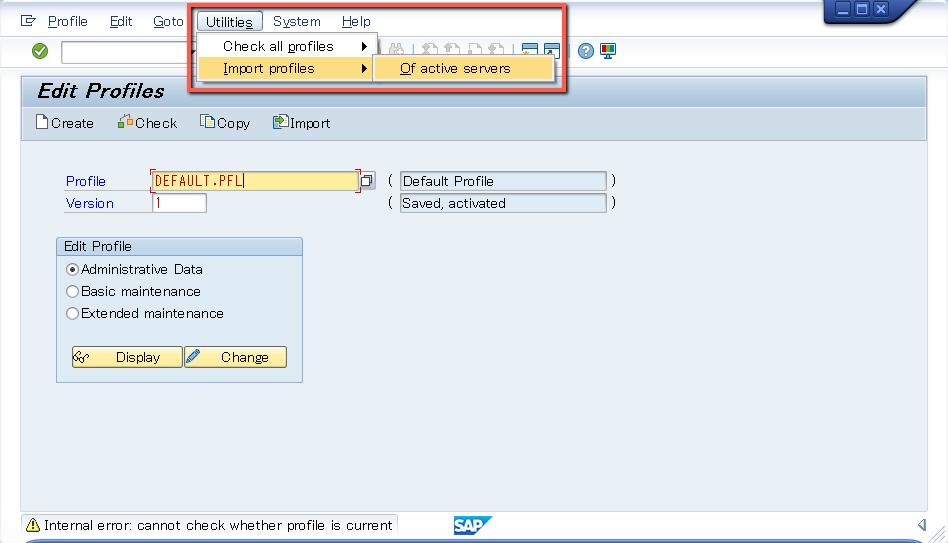Click the Edit Profiles screen title
This screenshot has width=948, height=543.
[x=101, y=91]
